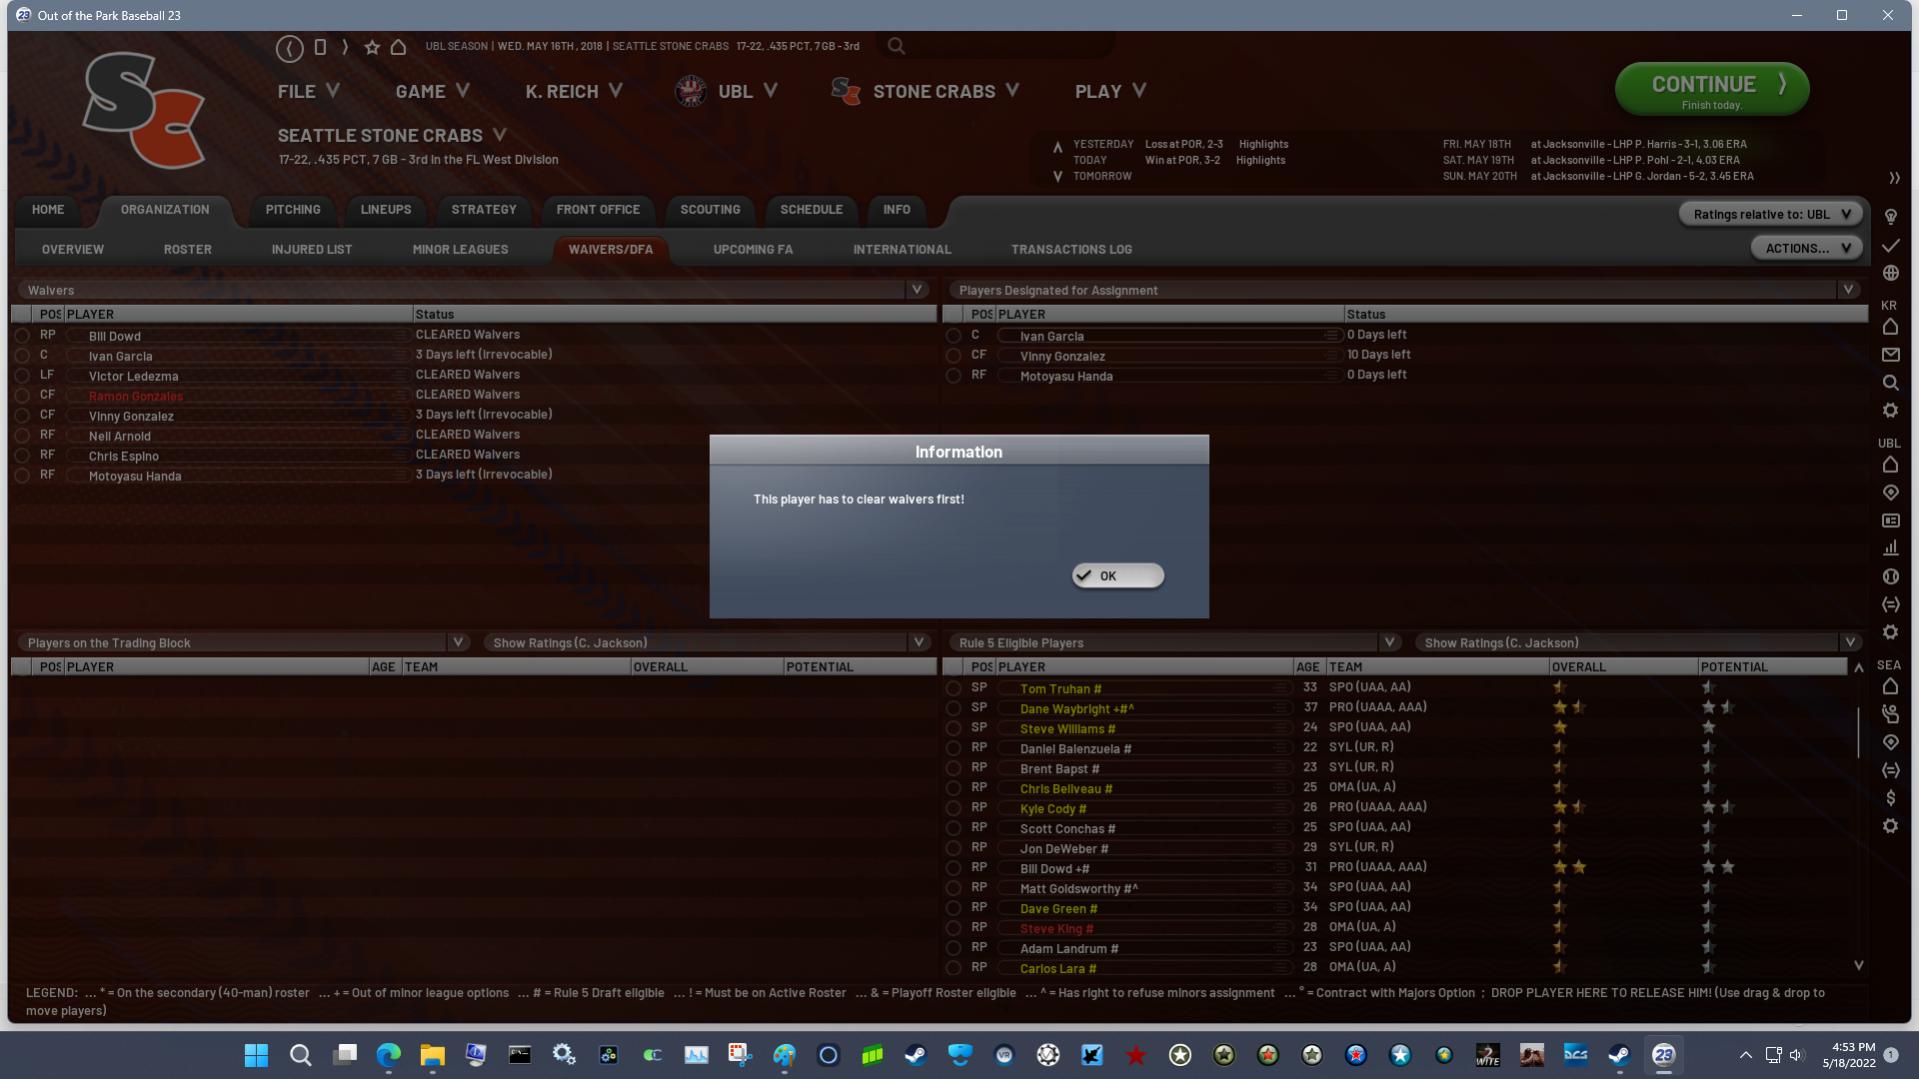Open the SEA team home icon
Image resolution: width=1919 pixels, height=1079 pixels.
click(x=1890, y=687)
